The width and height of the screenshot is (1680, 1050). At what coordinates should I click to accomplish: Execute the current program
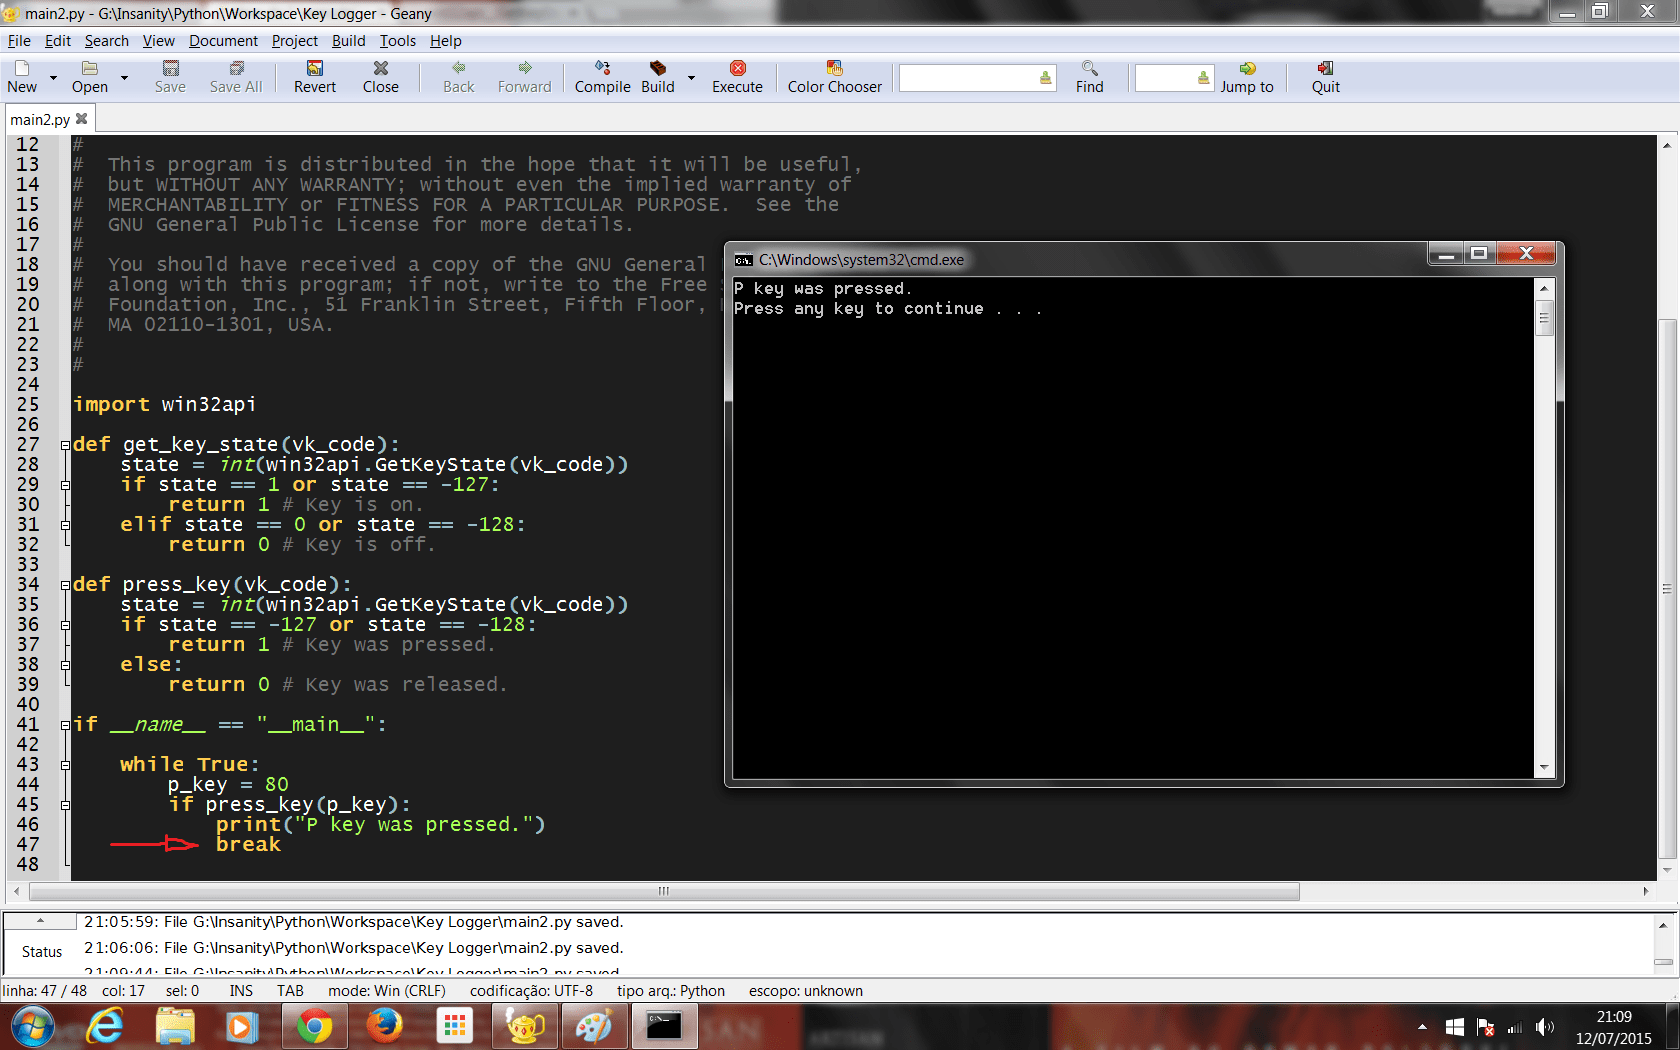(737, 77)
